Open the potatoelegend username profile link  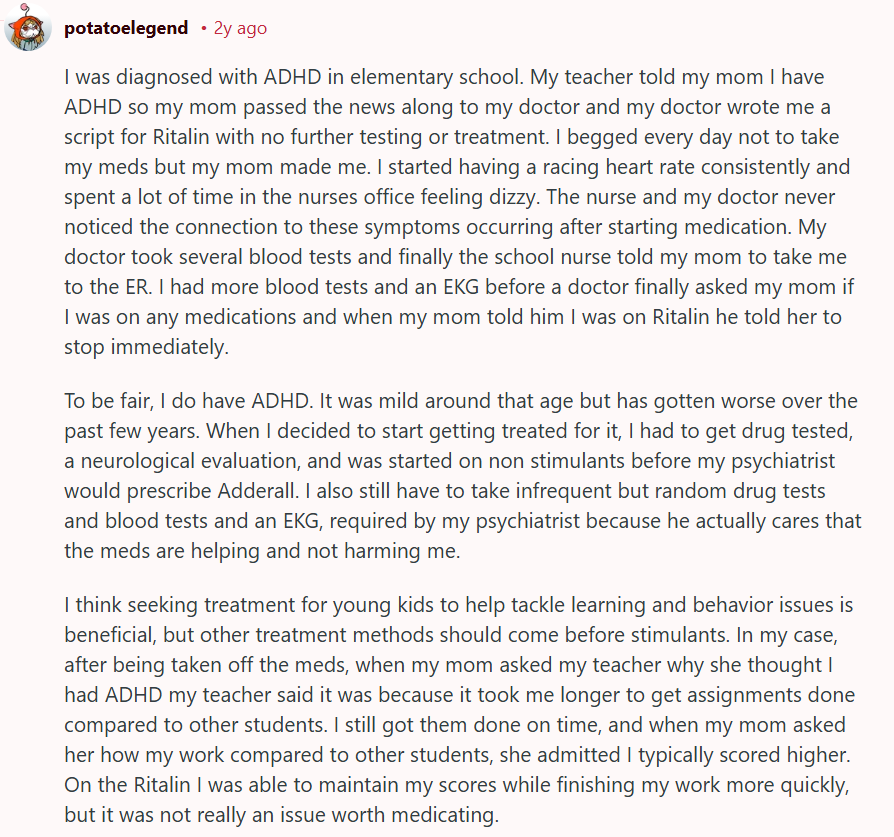[126, 28]
